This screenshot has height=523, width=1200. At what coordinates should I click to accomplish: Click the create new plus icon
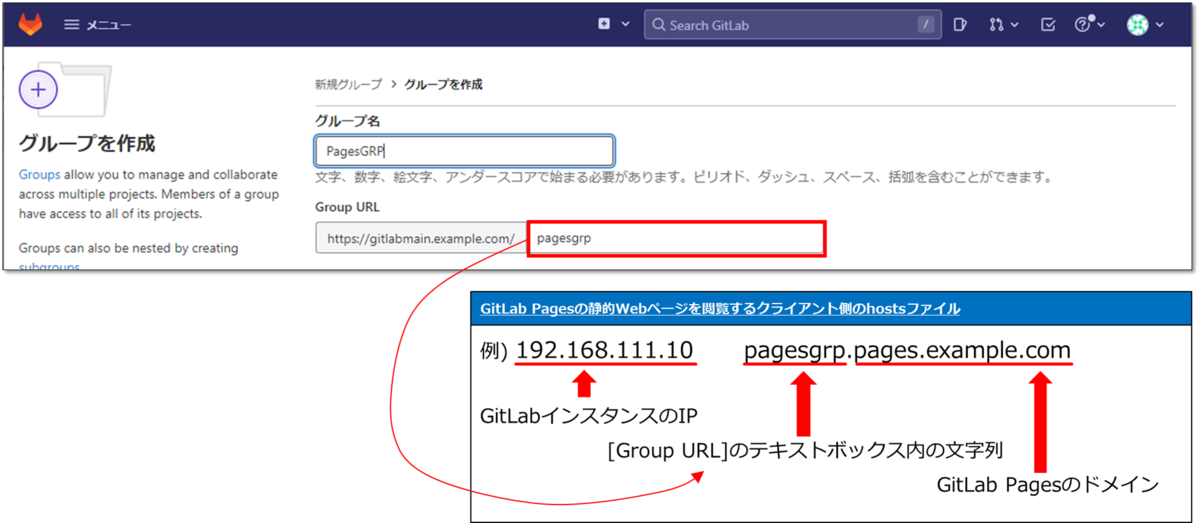coord(604,24)
